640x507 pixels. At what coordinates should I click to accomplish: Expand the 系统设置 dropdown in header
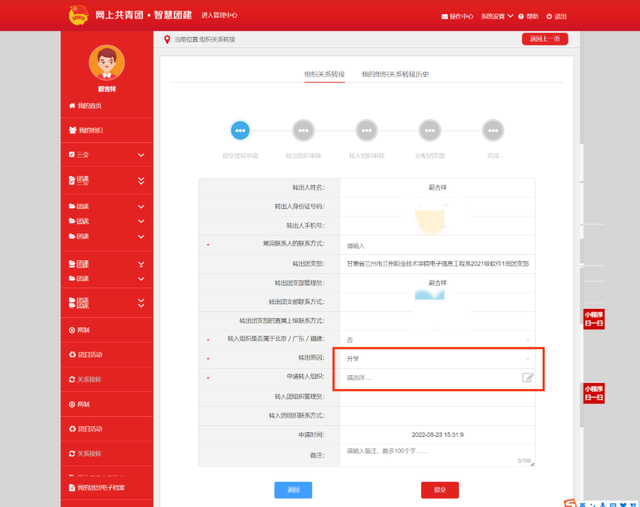pyautogui.click(x=497, y=16)
